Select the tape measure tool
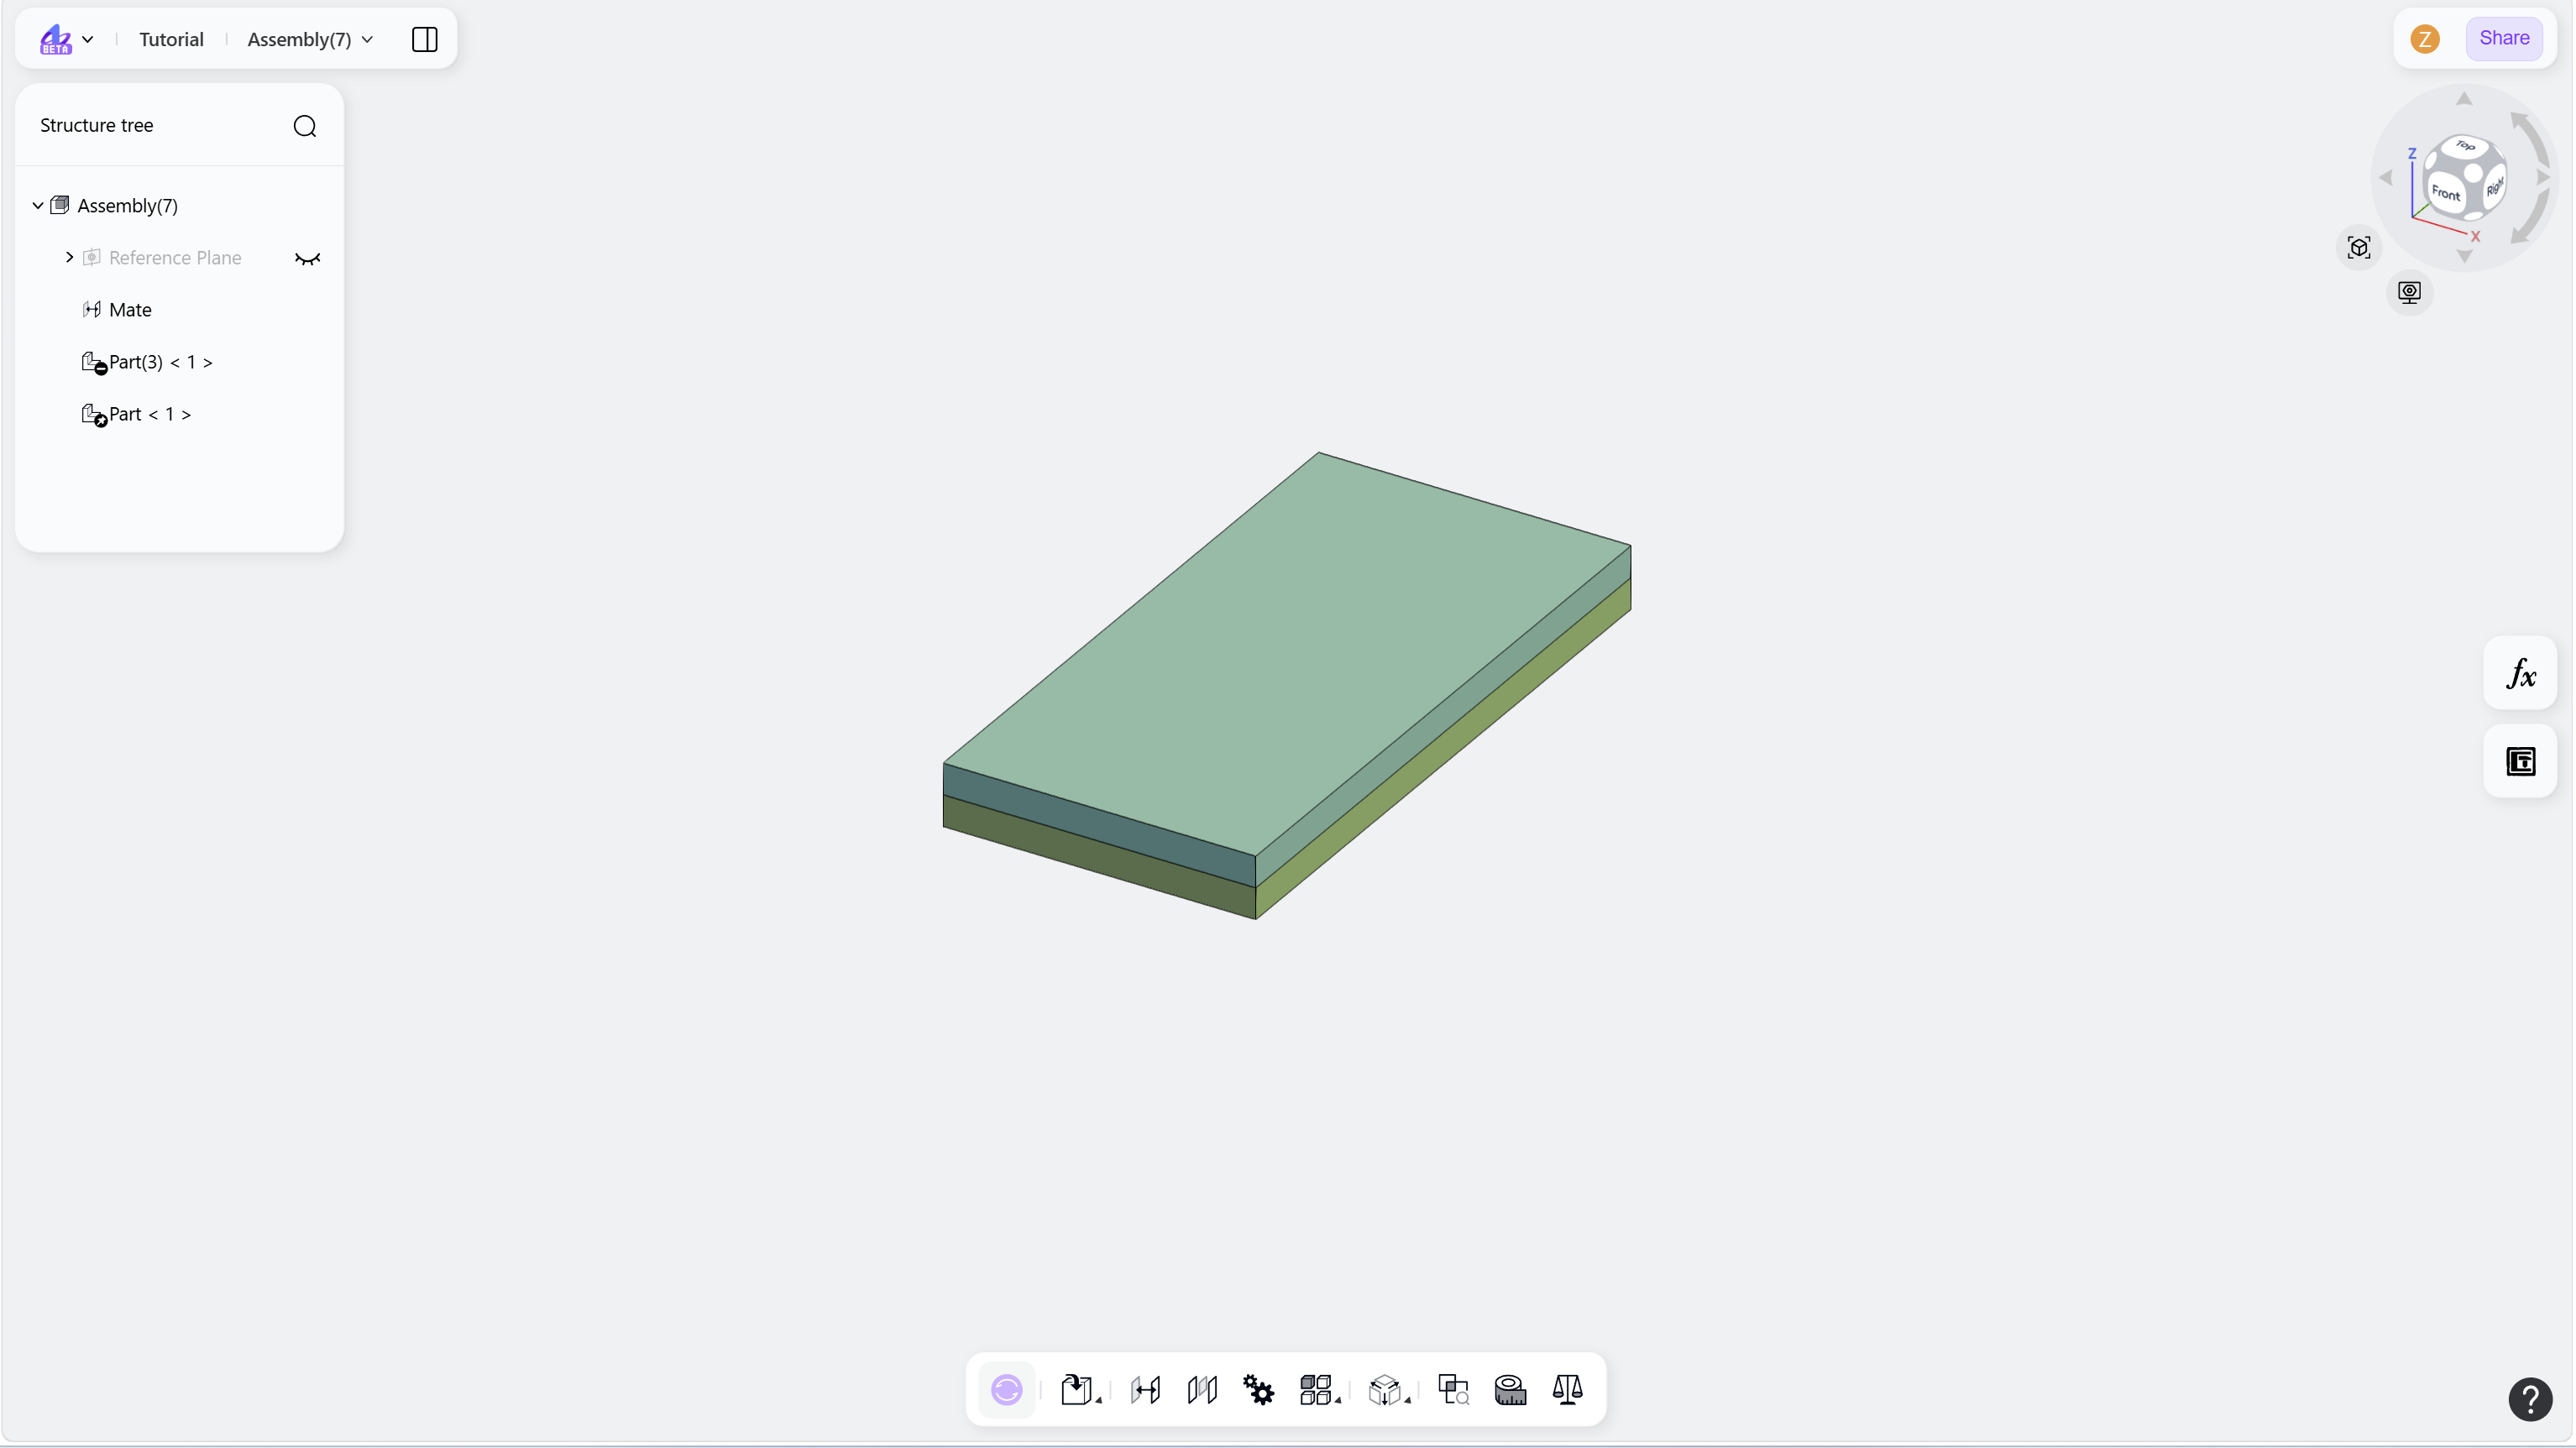 pyautogui.click(x=1510, y=1389)
